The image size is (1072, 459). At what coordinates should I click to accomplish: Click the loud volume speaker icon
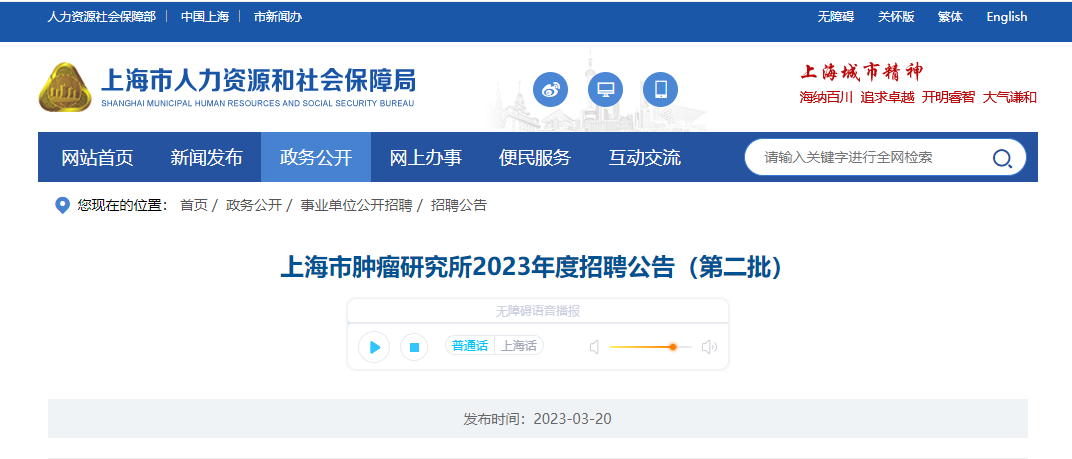coord(709,347)
